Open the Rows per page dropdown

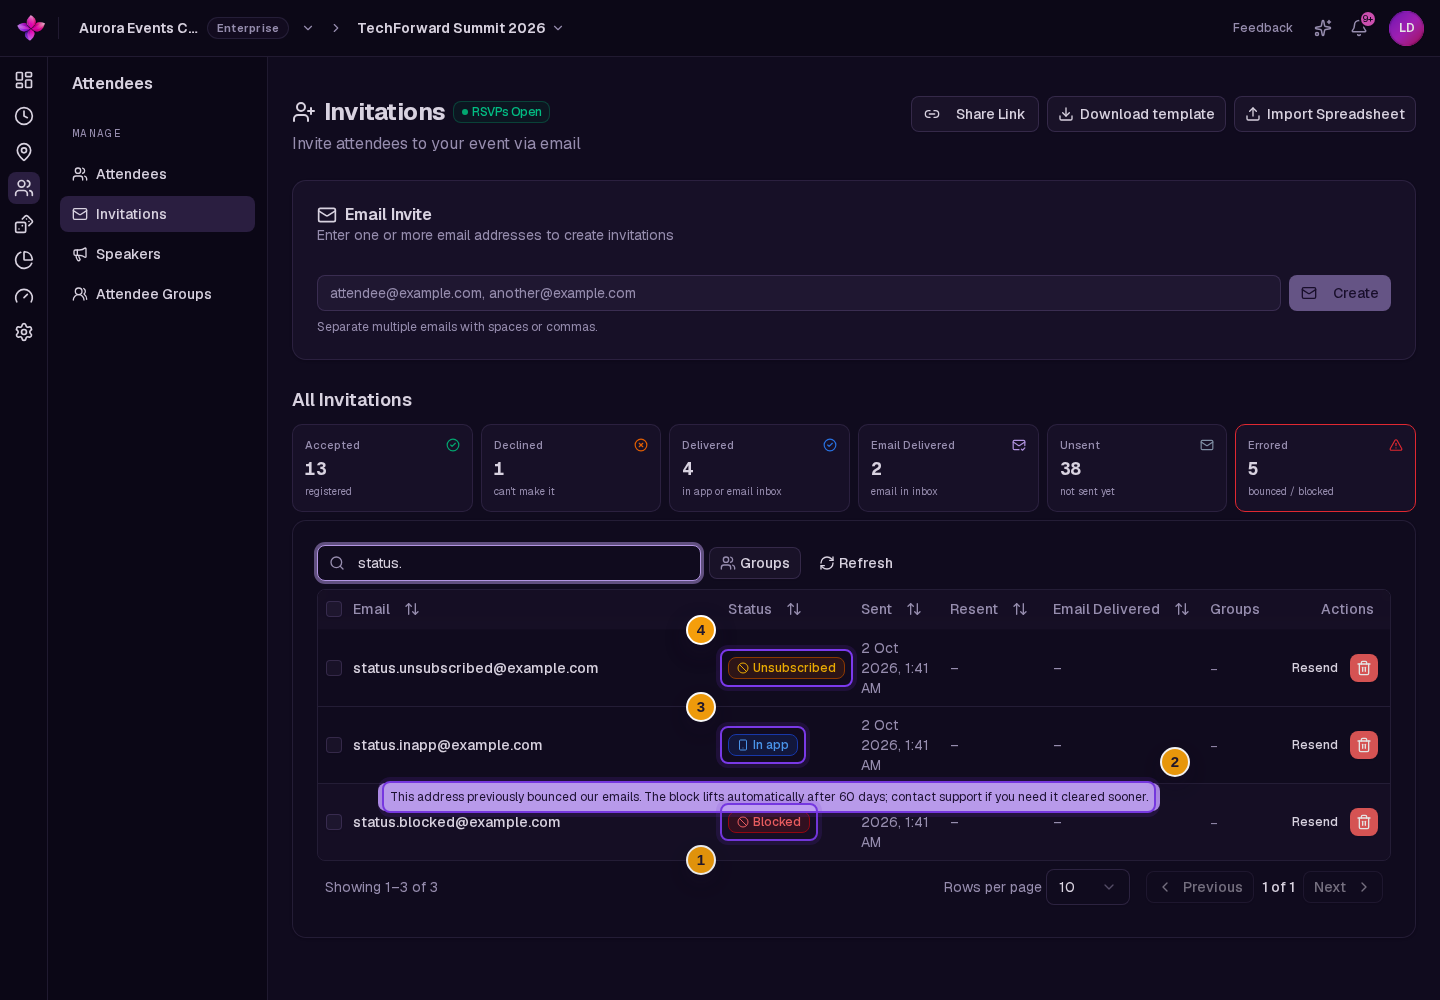tap(1088, 887)
